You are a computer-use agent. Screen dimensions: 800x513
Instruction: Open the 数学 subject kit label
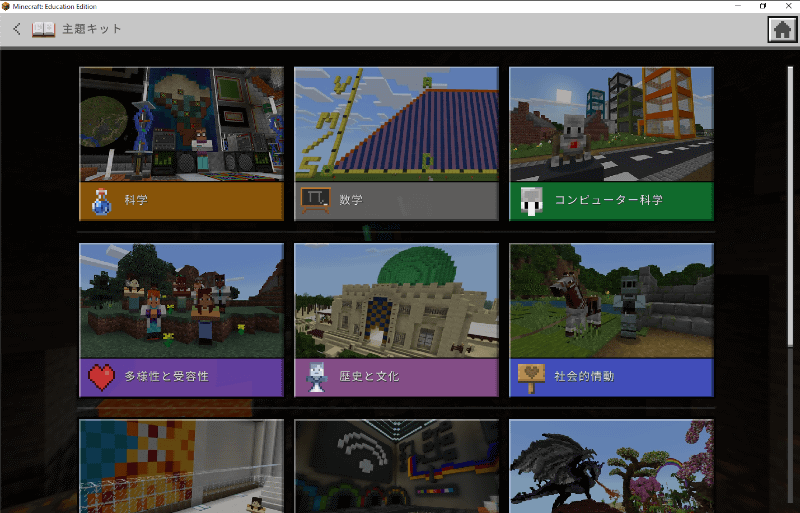pyautogui.click(x=351, y=201)
